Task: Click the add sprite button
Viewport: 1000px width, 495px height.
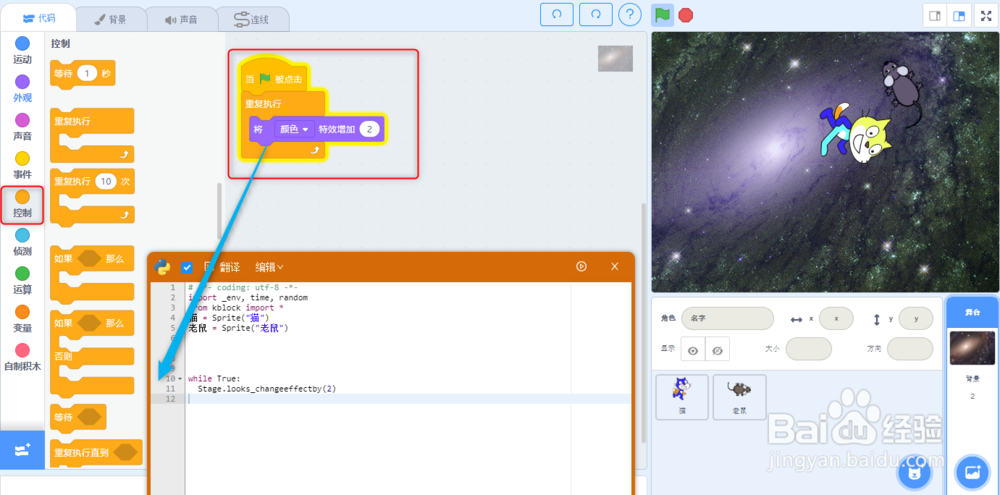Action: 914,473
